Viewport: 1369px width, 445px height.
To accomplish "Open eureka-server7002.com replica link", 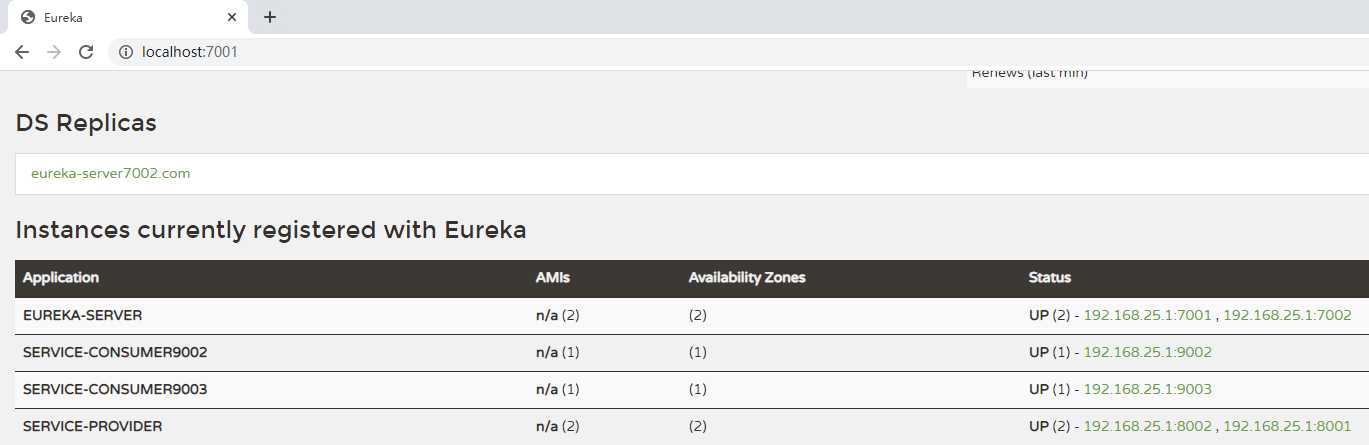I will pos(110,173).
